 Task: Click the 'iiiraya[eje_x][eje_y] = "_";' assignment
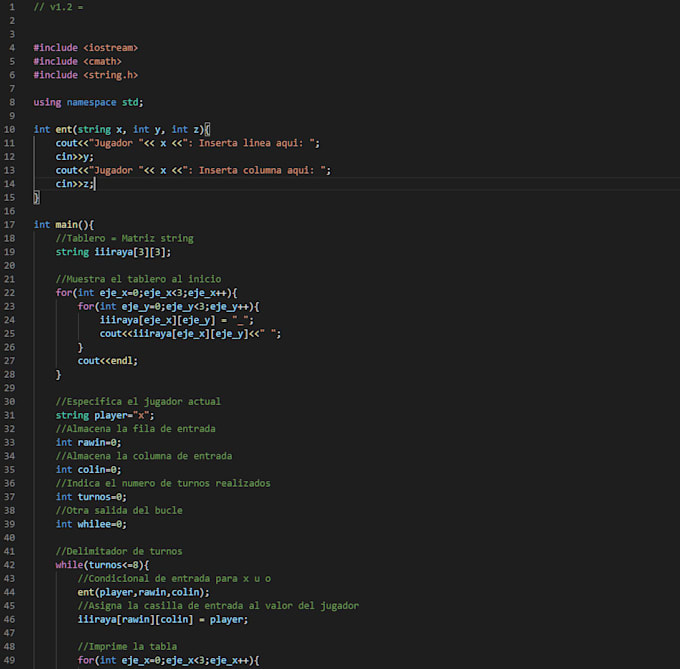click(x=177, y=320)
